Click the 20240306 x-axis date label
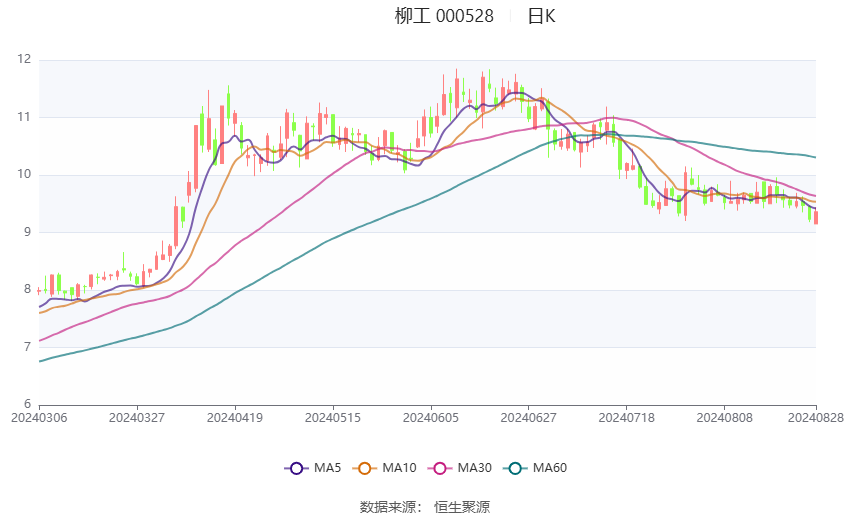Screen dimensions: 850x517 [x=39, y=418]
